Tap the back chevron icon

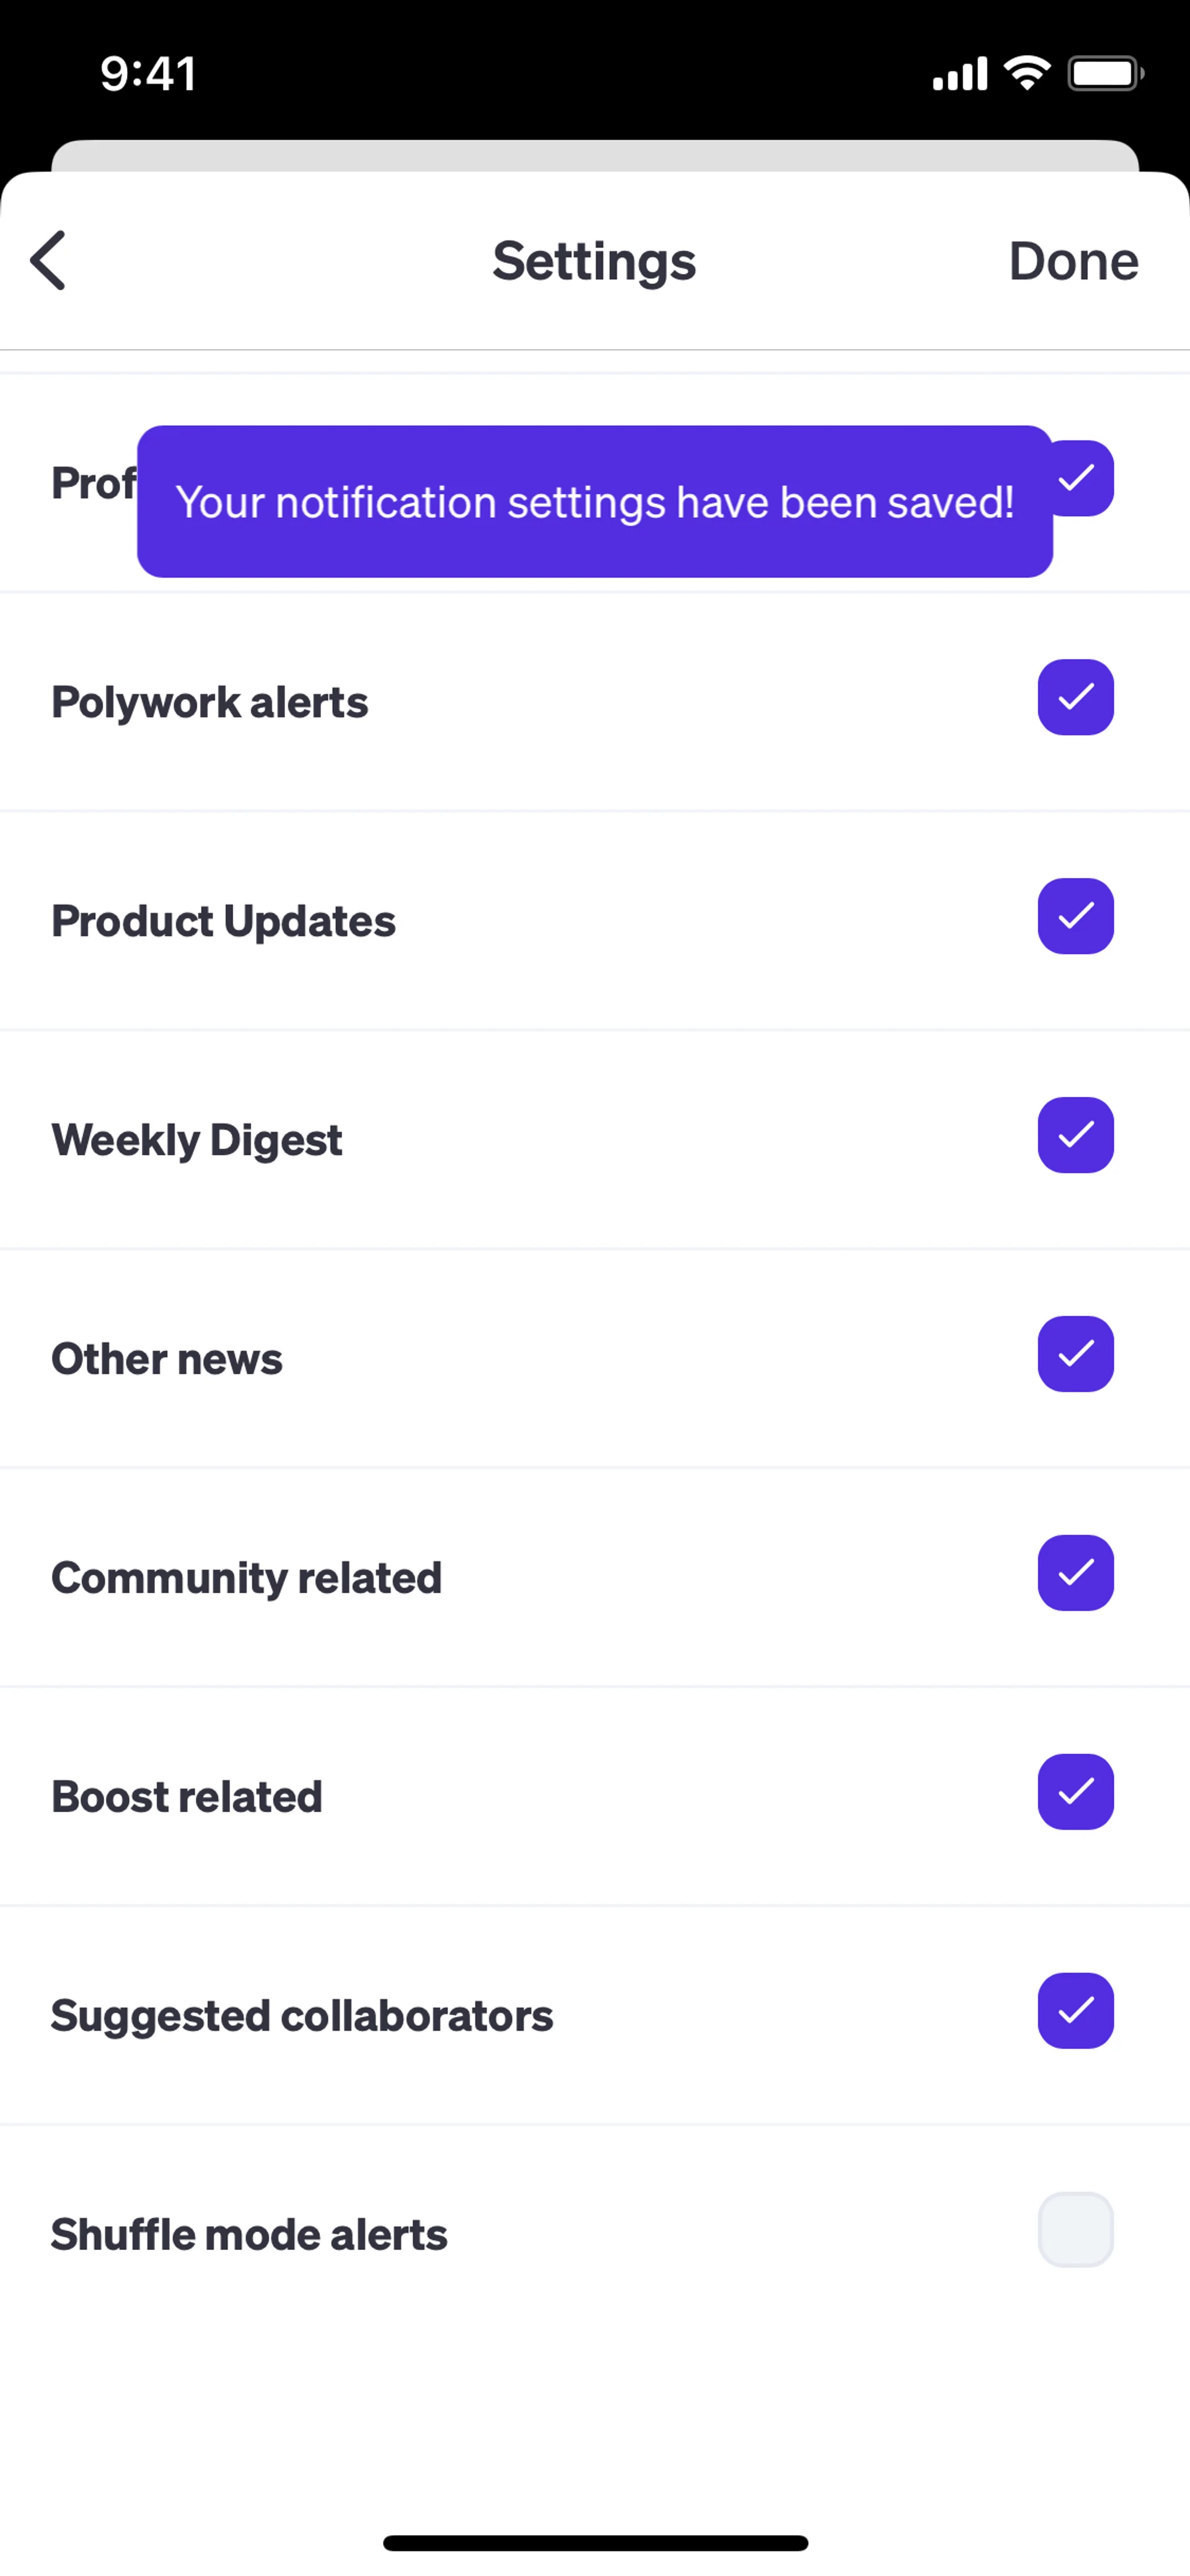48,261
